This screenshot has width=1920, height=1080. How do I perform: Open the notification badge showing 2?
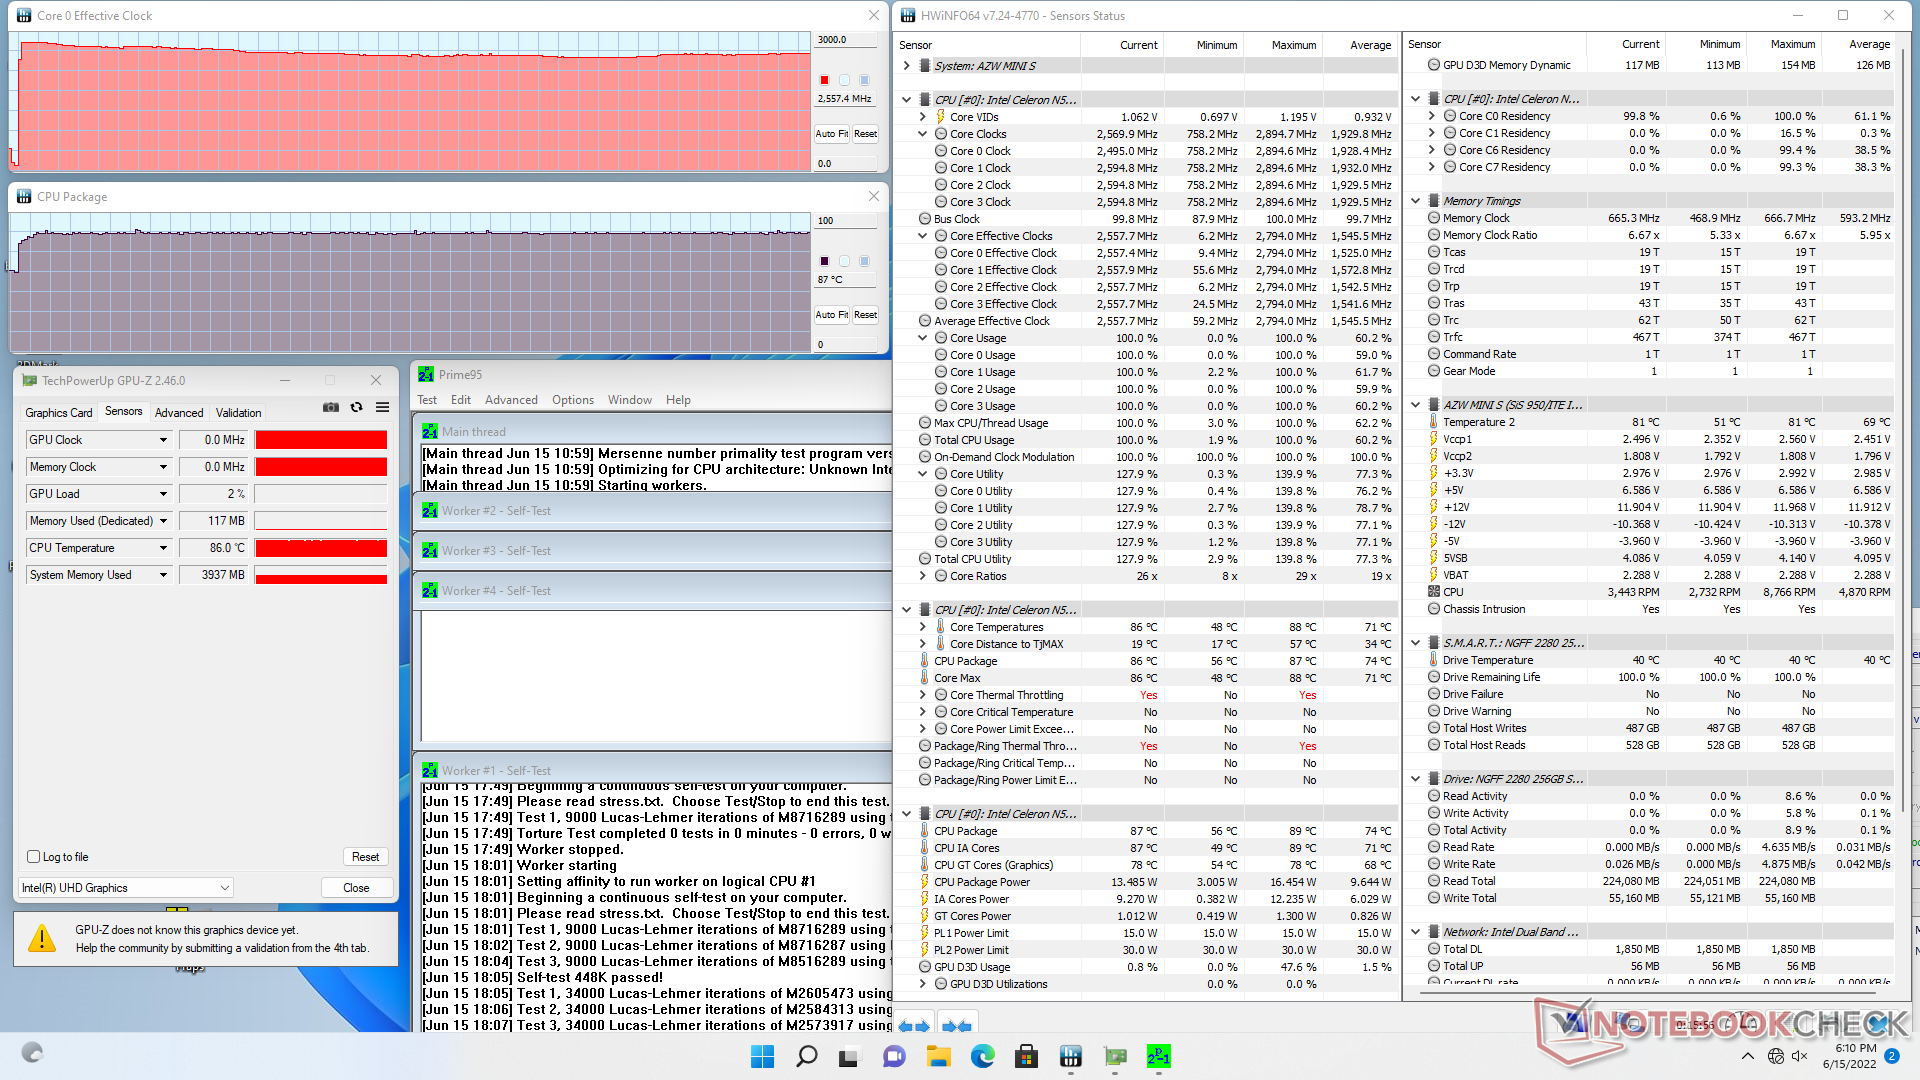tap(1892, 1056)
